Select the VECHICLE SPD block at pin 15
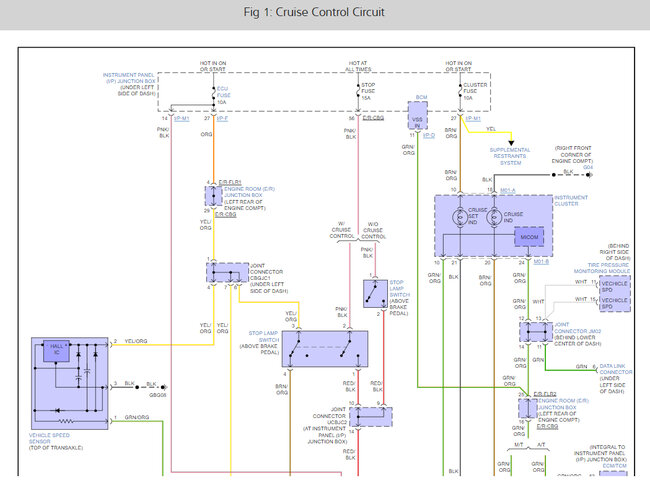This screenshot has height=496, width=650. click(615, 302)
